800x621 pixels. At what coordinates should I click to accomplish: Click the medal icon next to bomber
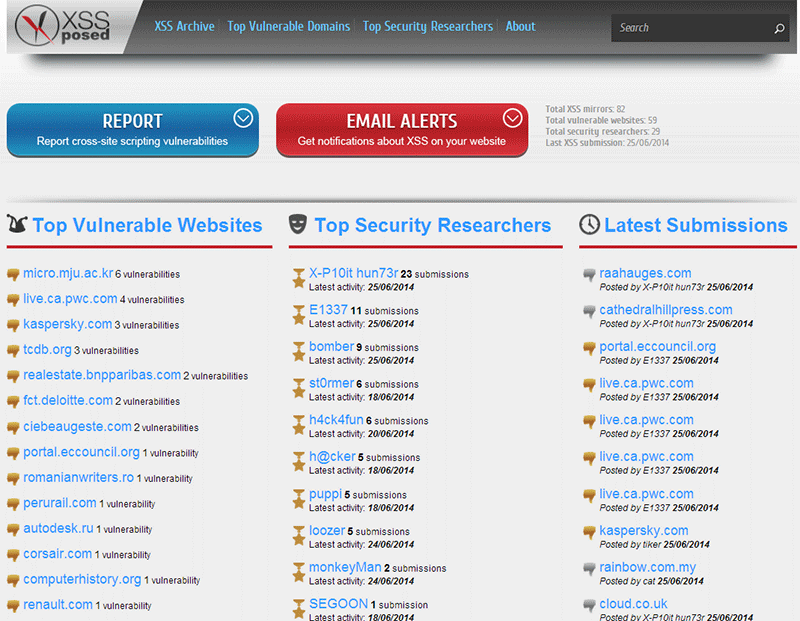[298, 352]
